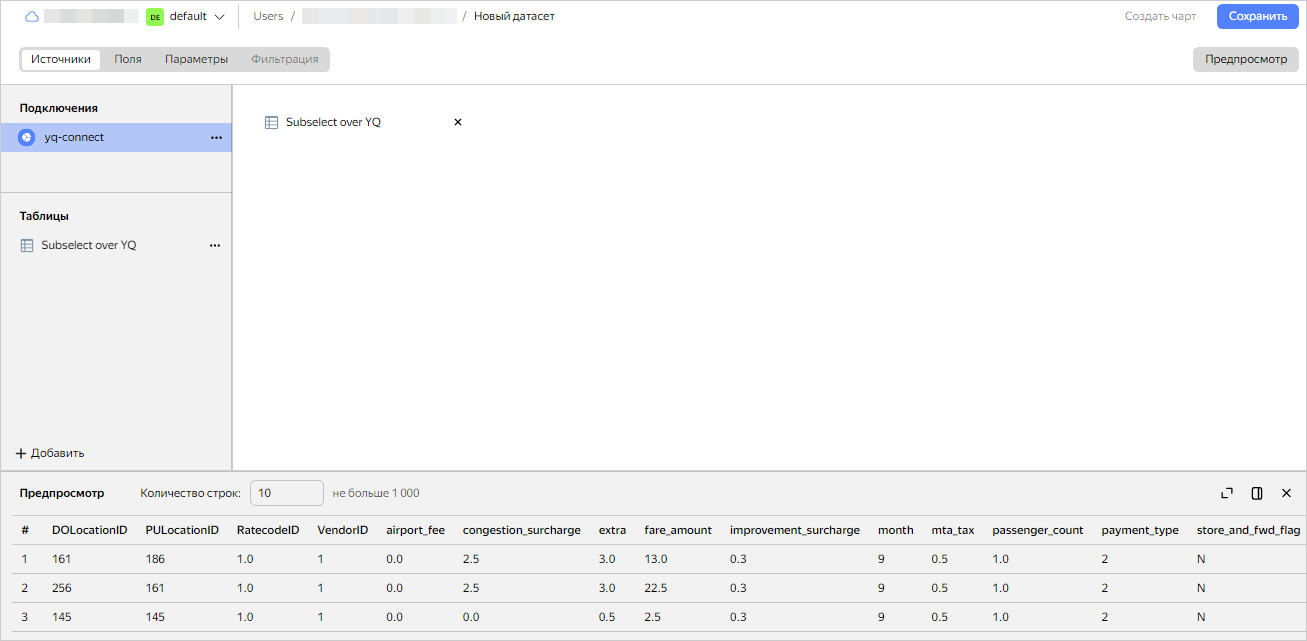1307x641 pixels.
Task: Click the yq-connect connection icon
Action: coord(25,137)
